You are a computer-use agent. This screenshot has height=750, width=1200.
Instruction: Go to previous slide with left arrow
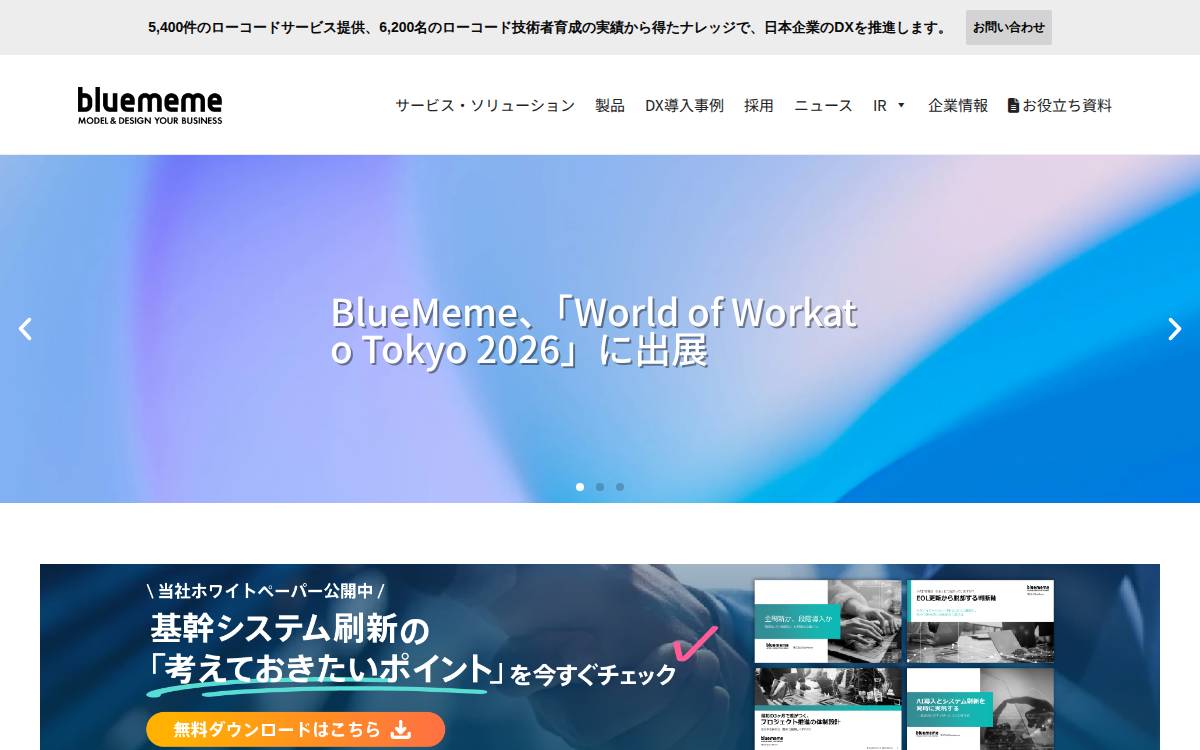(x=25, y=329)
